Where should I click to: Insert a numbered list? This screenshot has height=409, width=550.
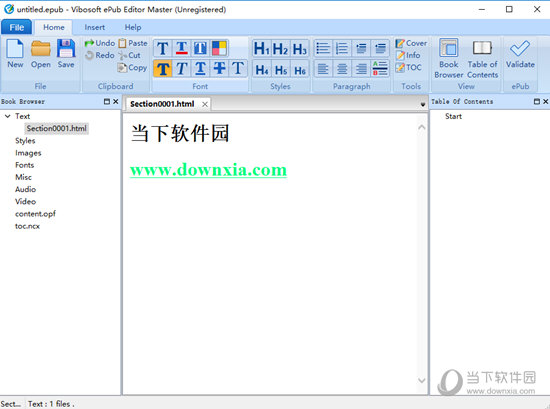tap(342, 48)
